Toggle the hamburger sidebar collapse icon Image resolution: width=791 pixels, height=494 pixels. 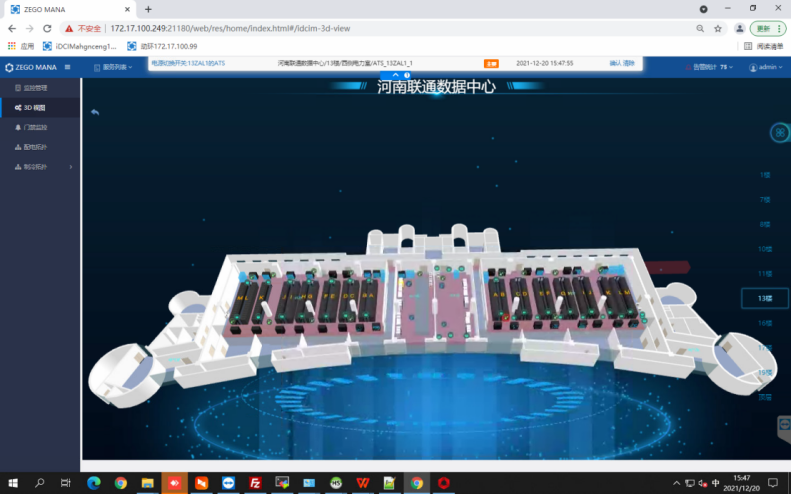(x=68, y=67)
